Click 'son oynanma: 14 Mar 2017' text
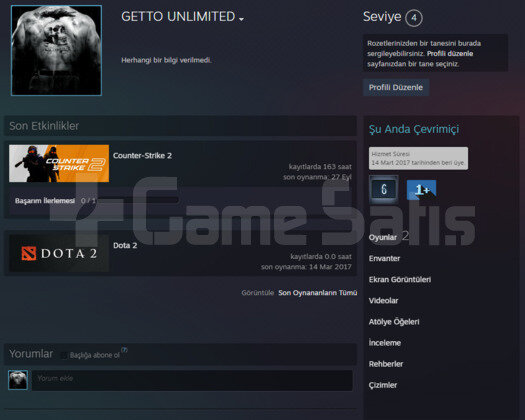The height and width of the screenshot is (420, 525). (306, 267)
